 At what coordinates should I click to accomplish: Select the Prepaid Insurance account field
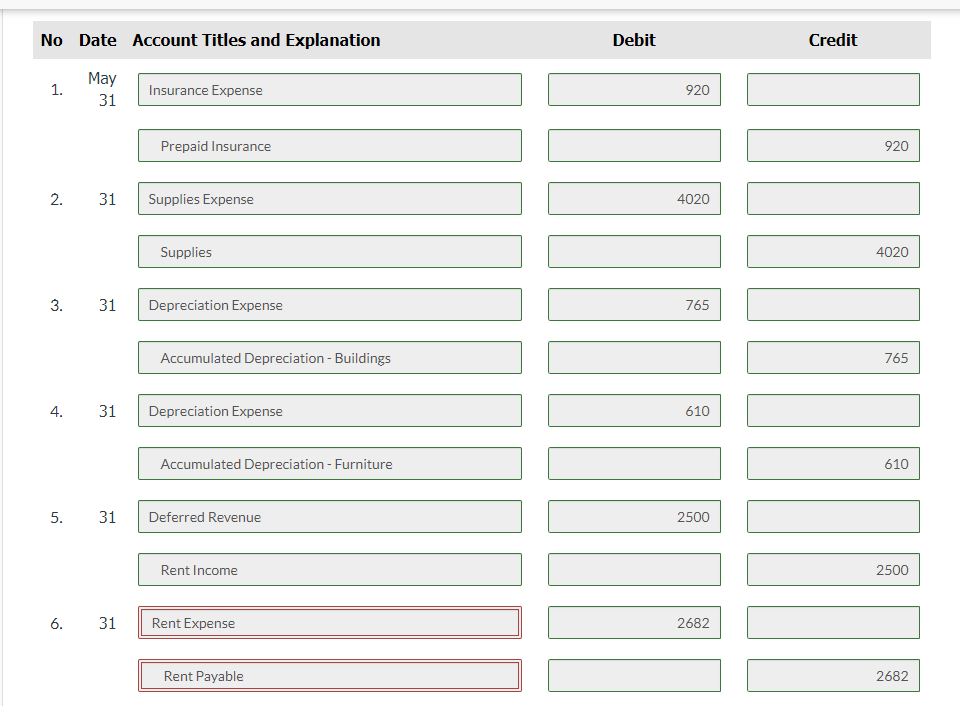(x=329, y=146)
